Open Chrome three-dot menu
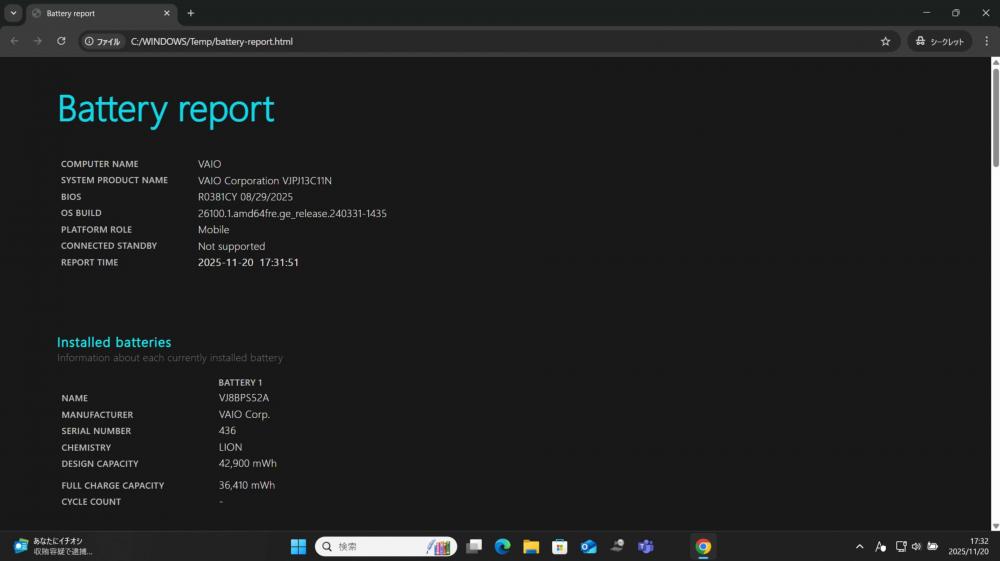This screenshot has height=561, width=1000. (986, 41)
